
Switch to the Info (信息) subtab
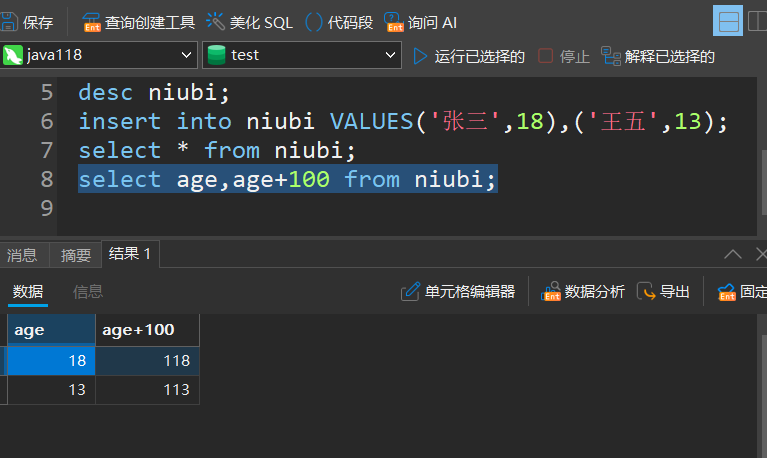point(88,292)
